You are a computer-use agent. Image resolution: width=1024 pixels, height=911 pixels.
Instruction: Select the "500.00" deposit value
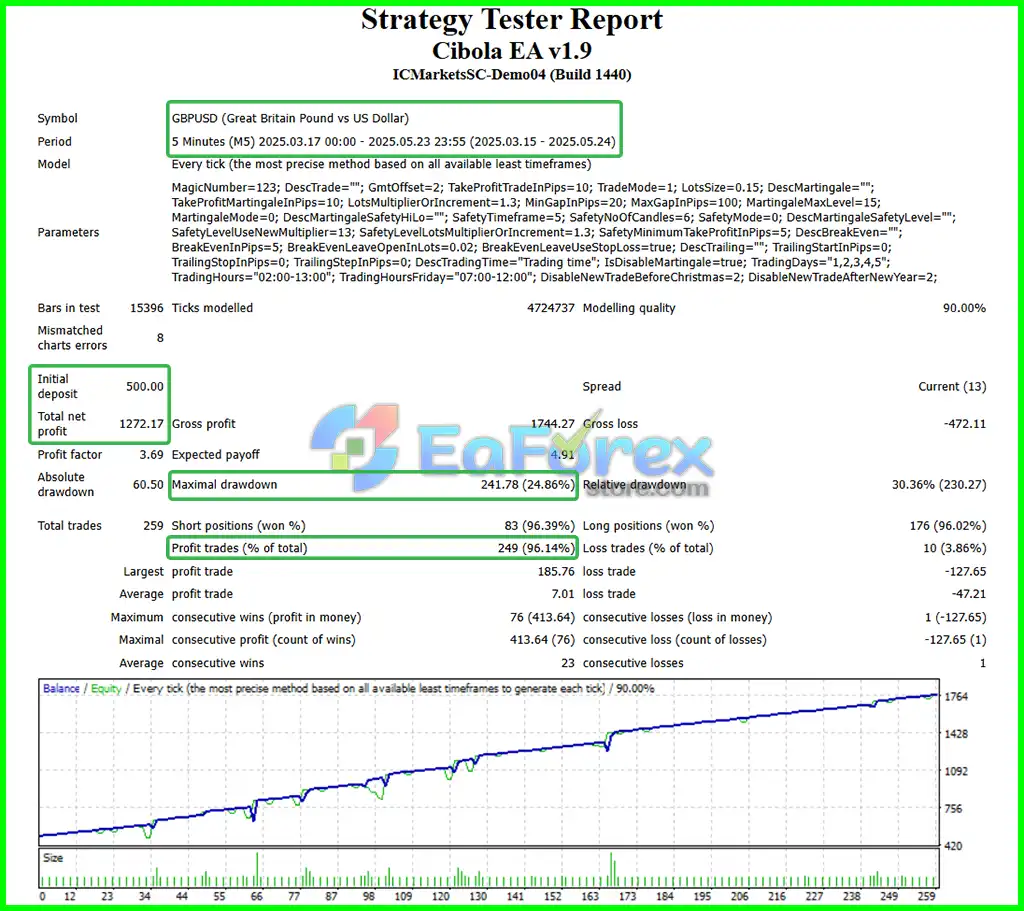[x=144, y=386]
